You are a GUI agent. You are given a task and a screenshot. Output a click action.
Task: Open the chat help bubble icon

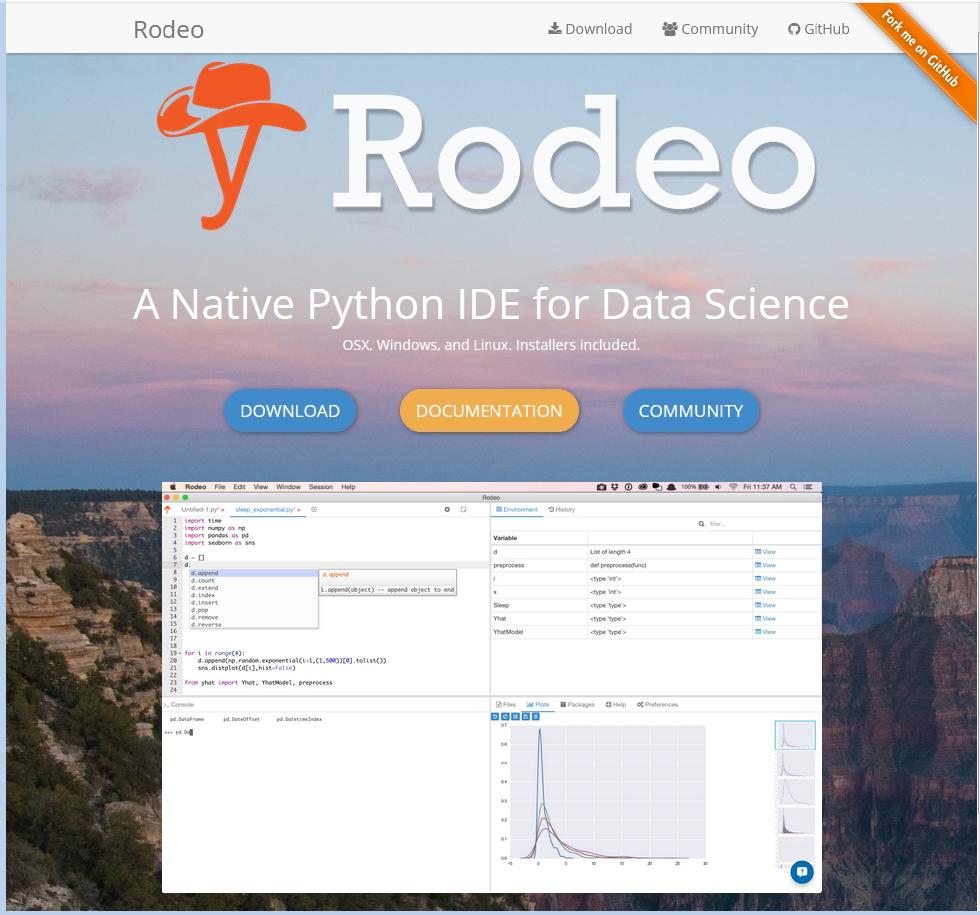pyautogui.click(x=802, y=872)
